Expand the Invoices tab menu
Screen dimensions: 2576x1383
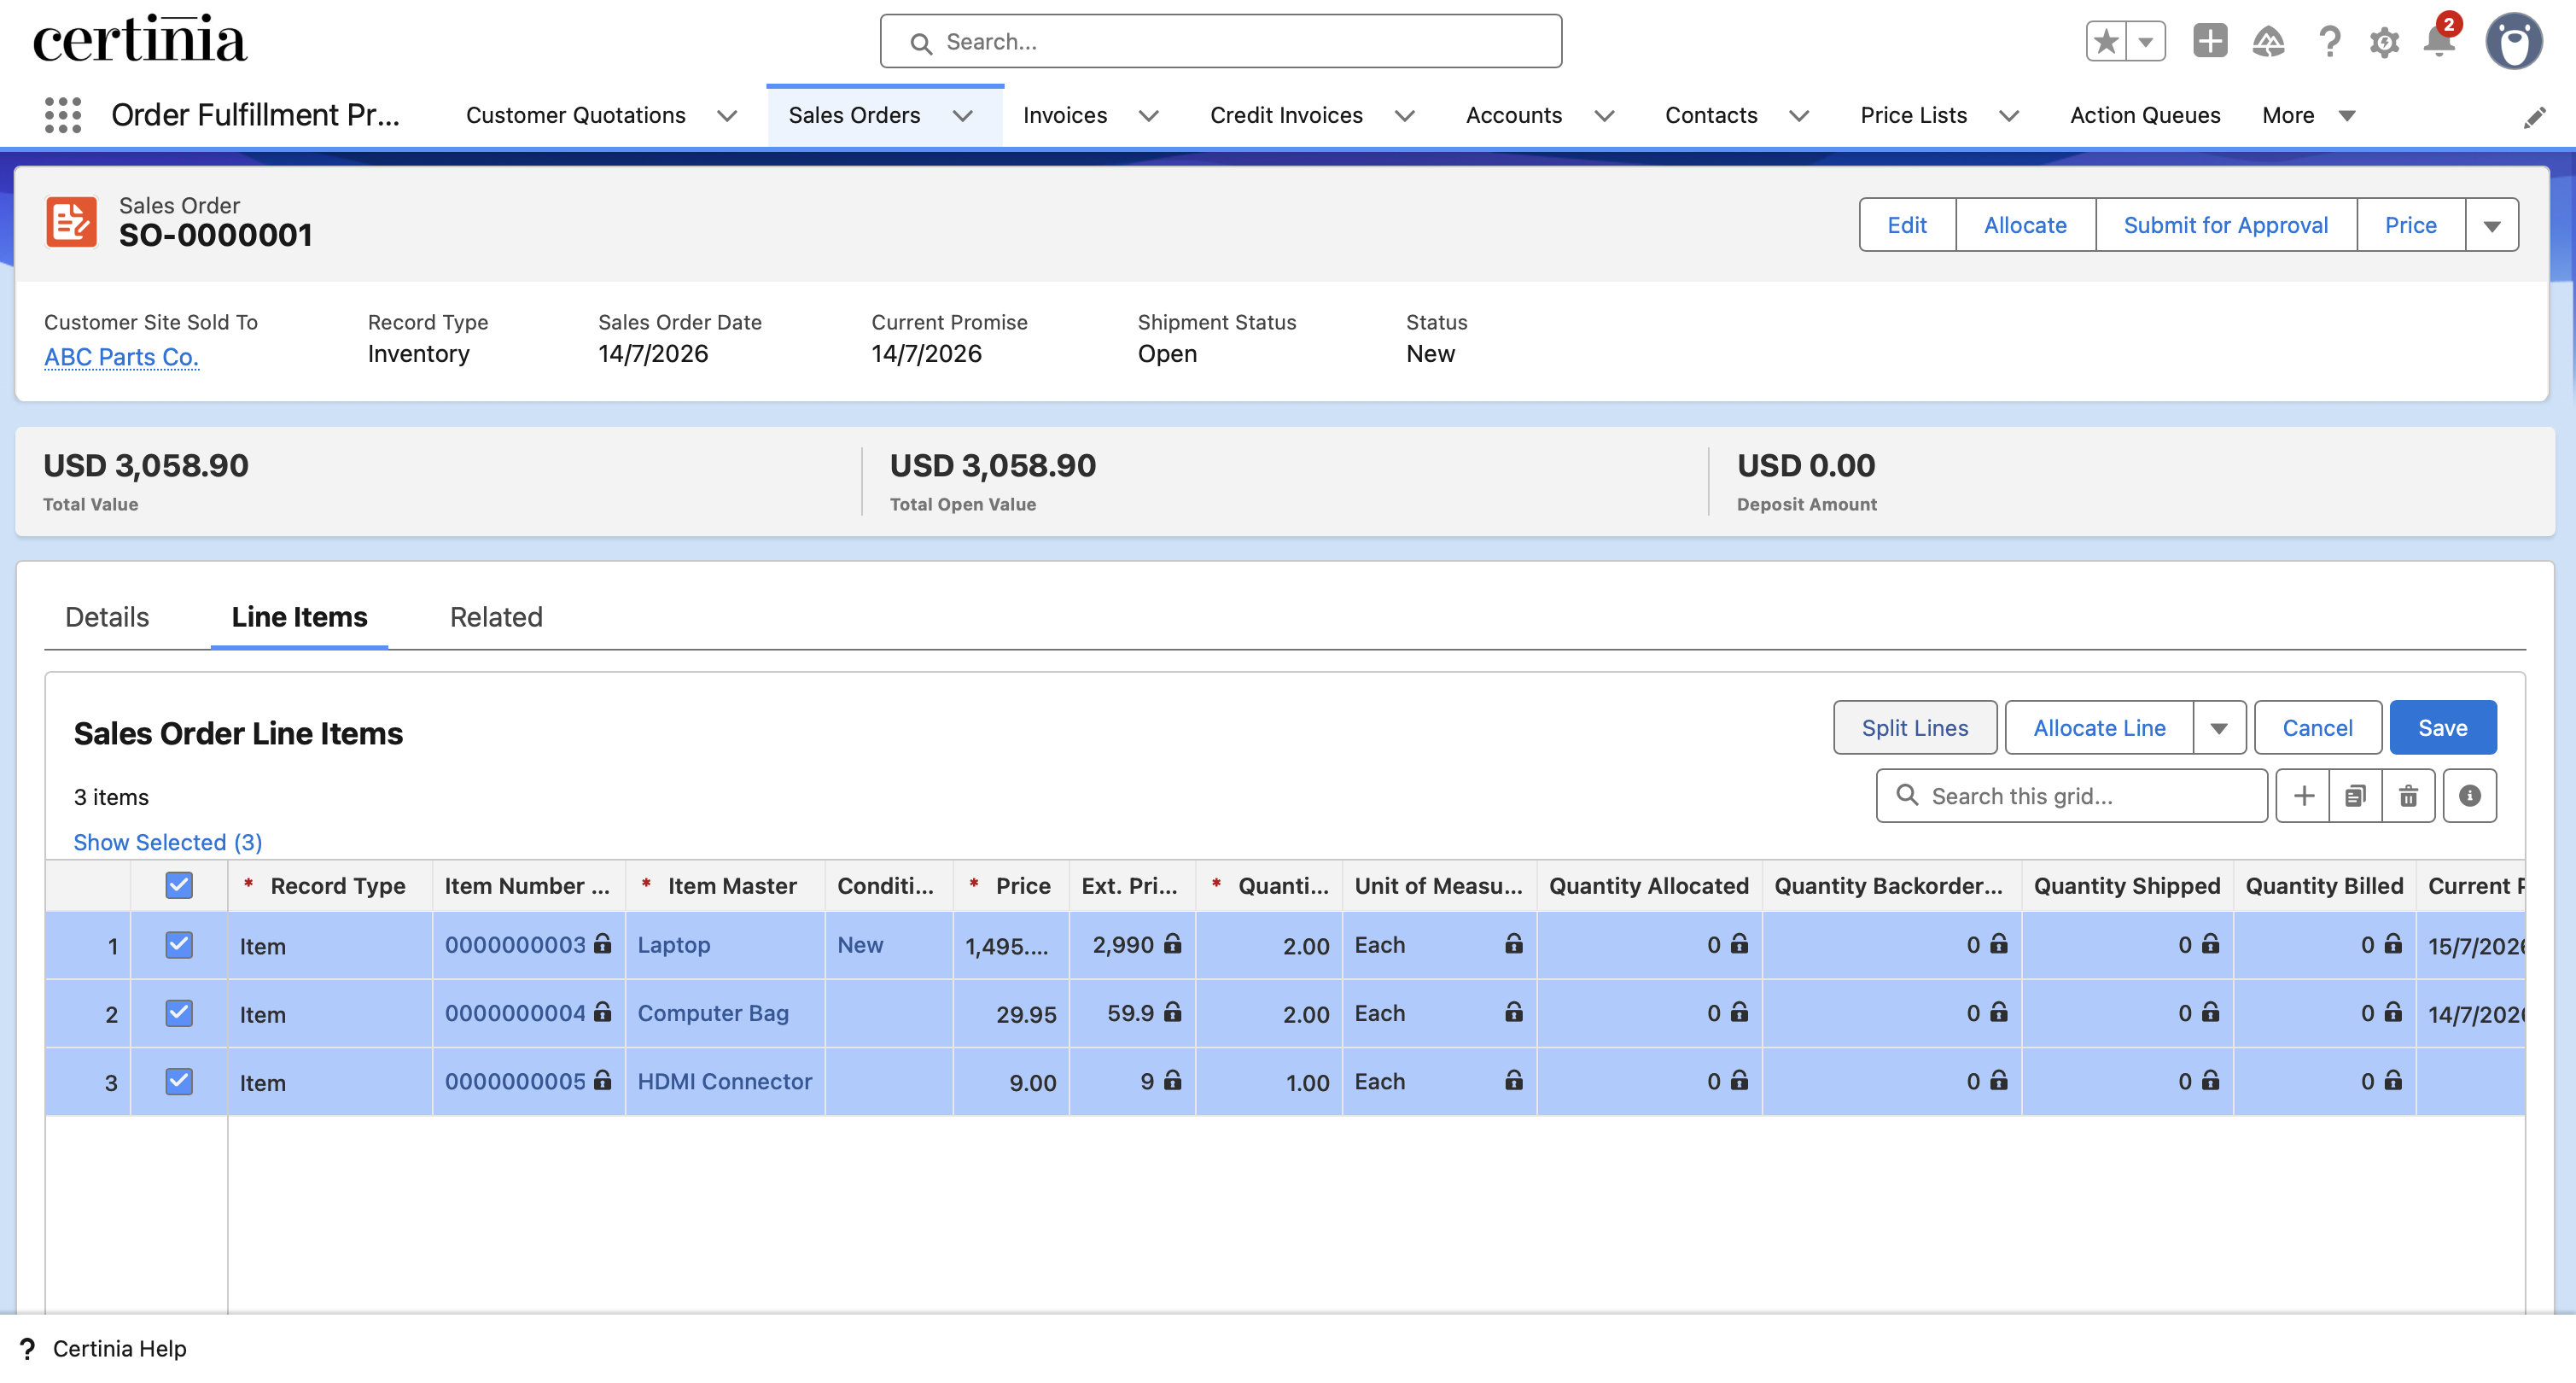(1149, 116)
